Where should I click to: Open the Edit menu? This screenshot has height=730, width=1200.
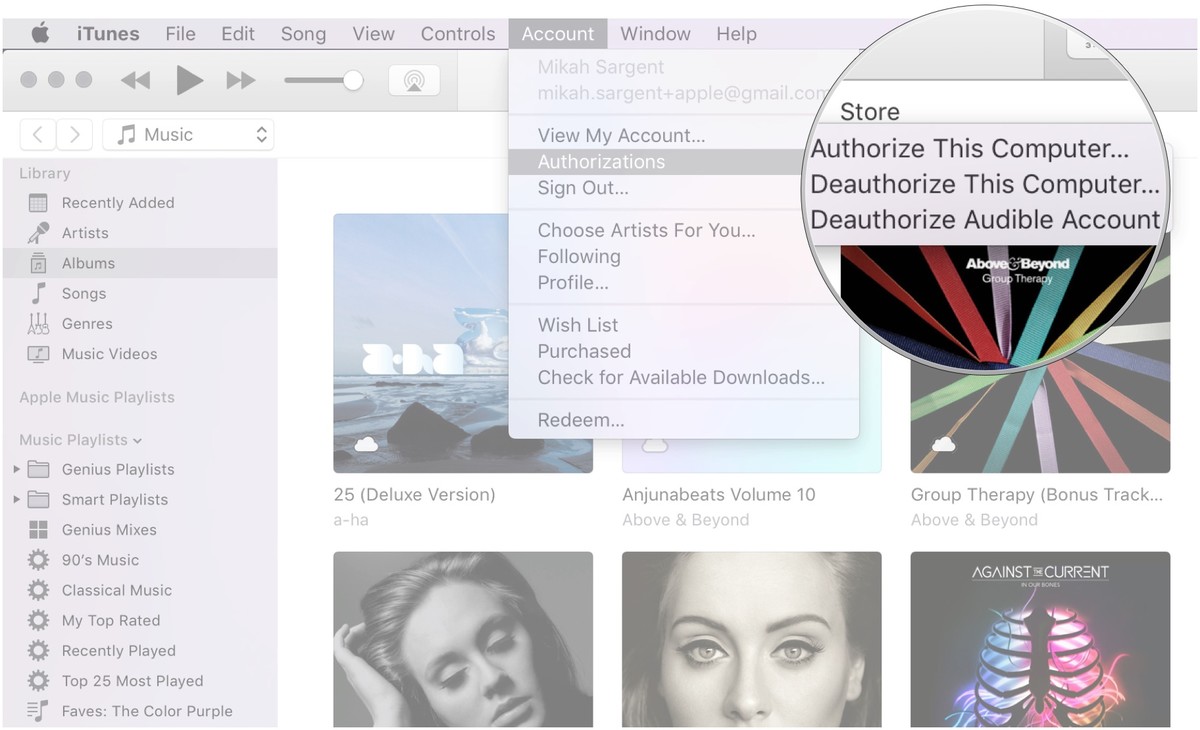(238, 34)
